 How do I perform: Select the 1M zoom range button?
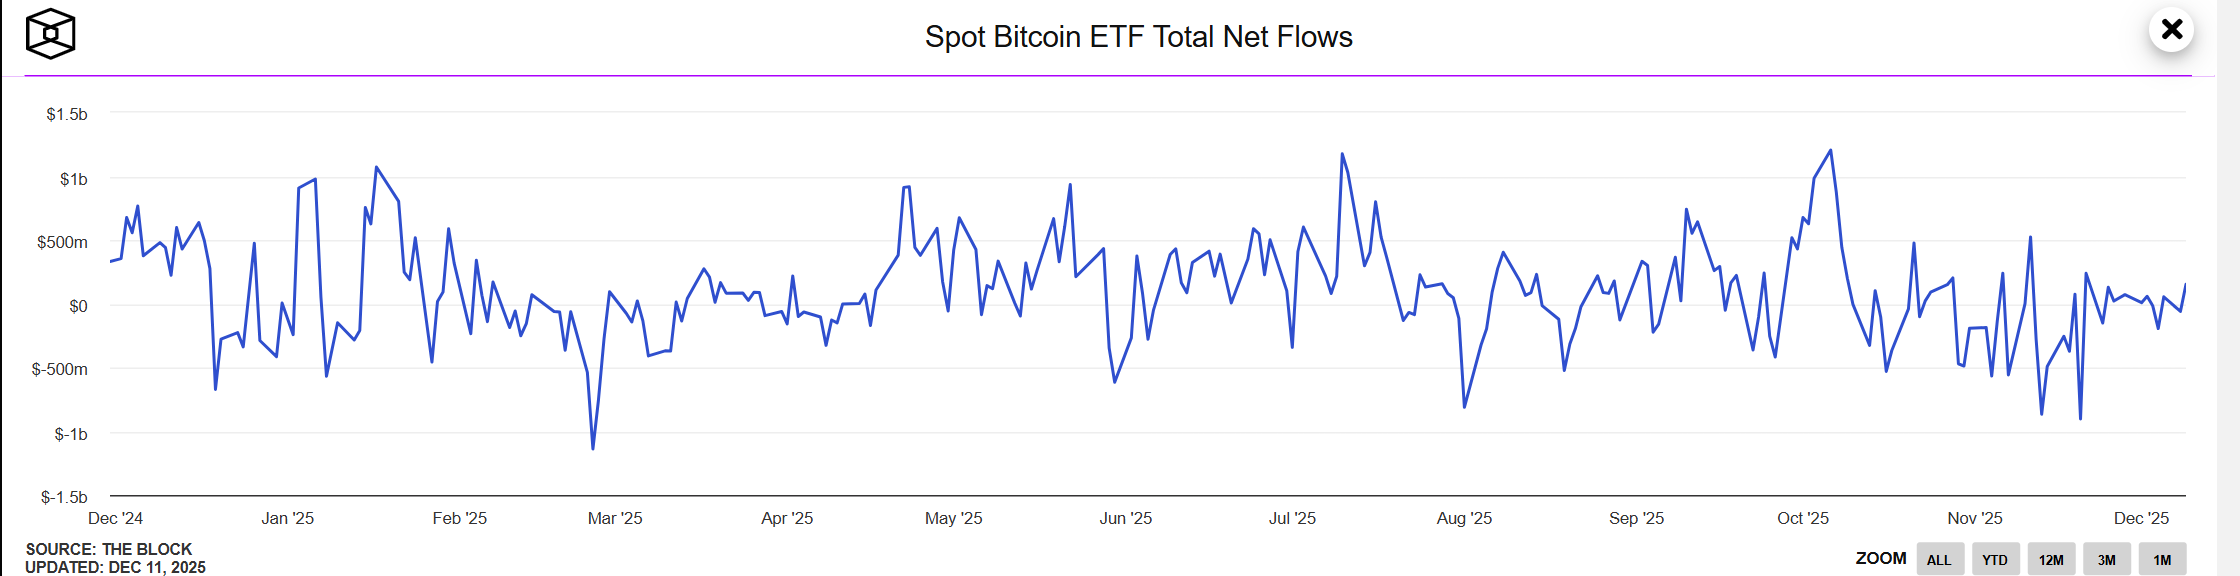tap(2162, 559)
